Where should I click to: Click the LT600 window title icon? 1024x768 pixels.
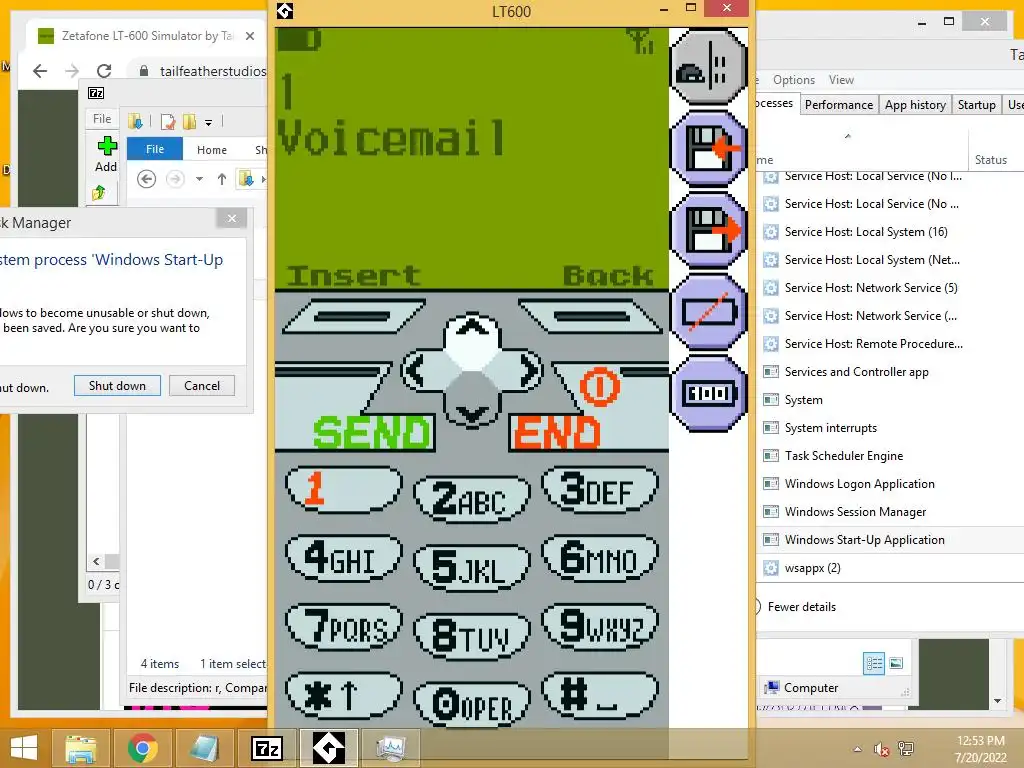285,10
